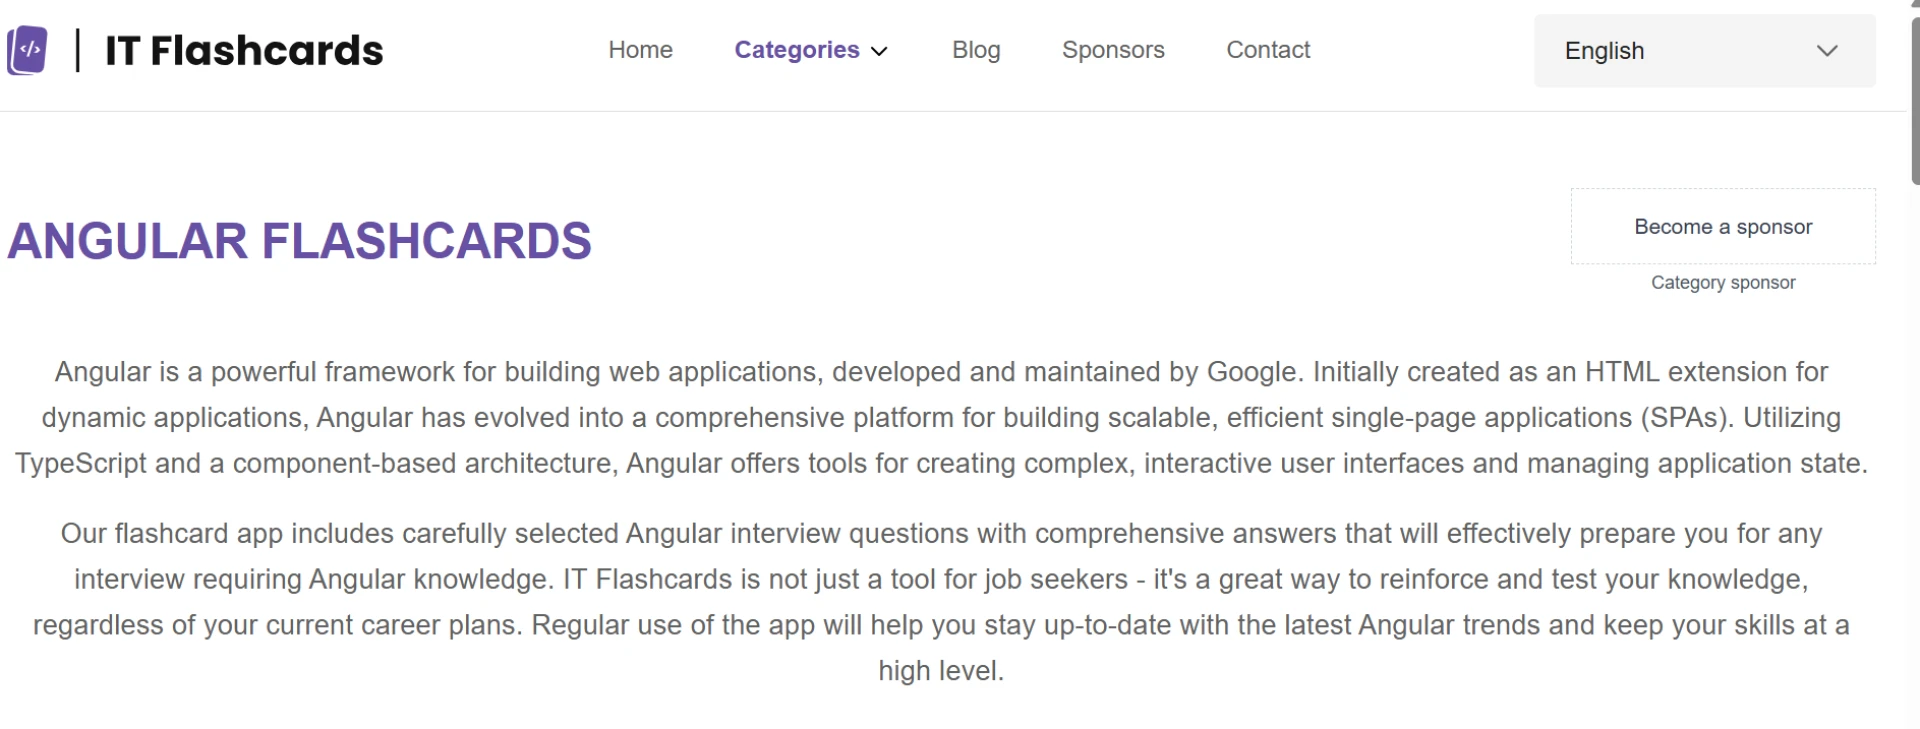Navigate to the Home page

640,50
